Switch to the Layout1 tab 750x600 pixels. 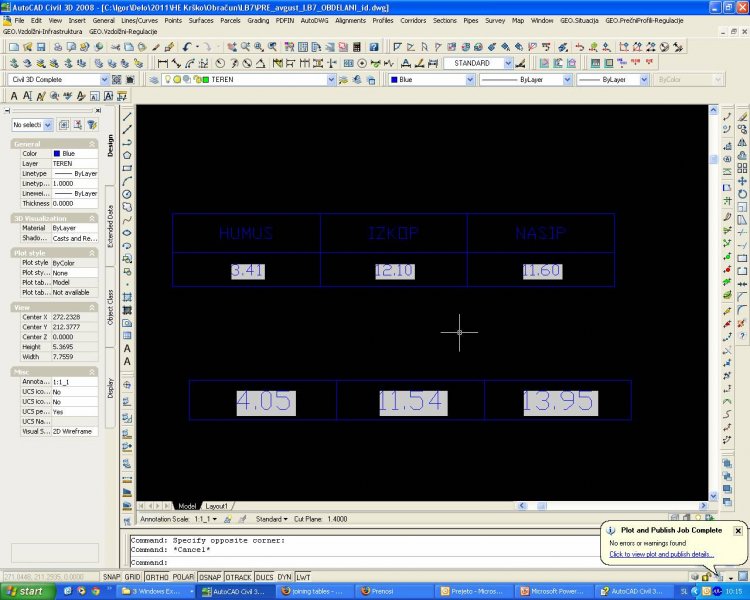pos(217,506)
